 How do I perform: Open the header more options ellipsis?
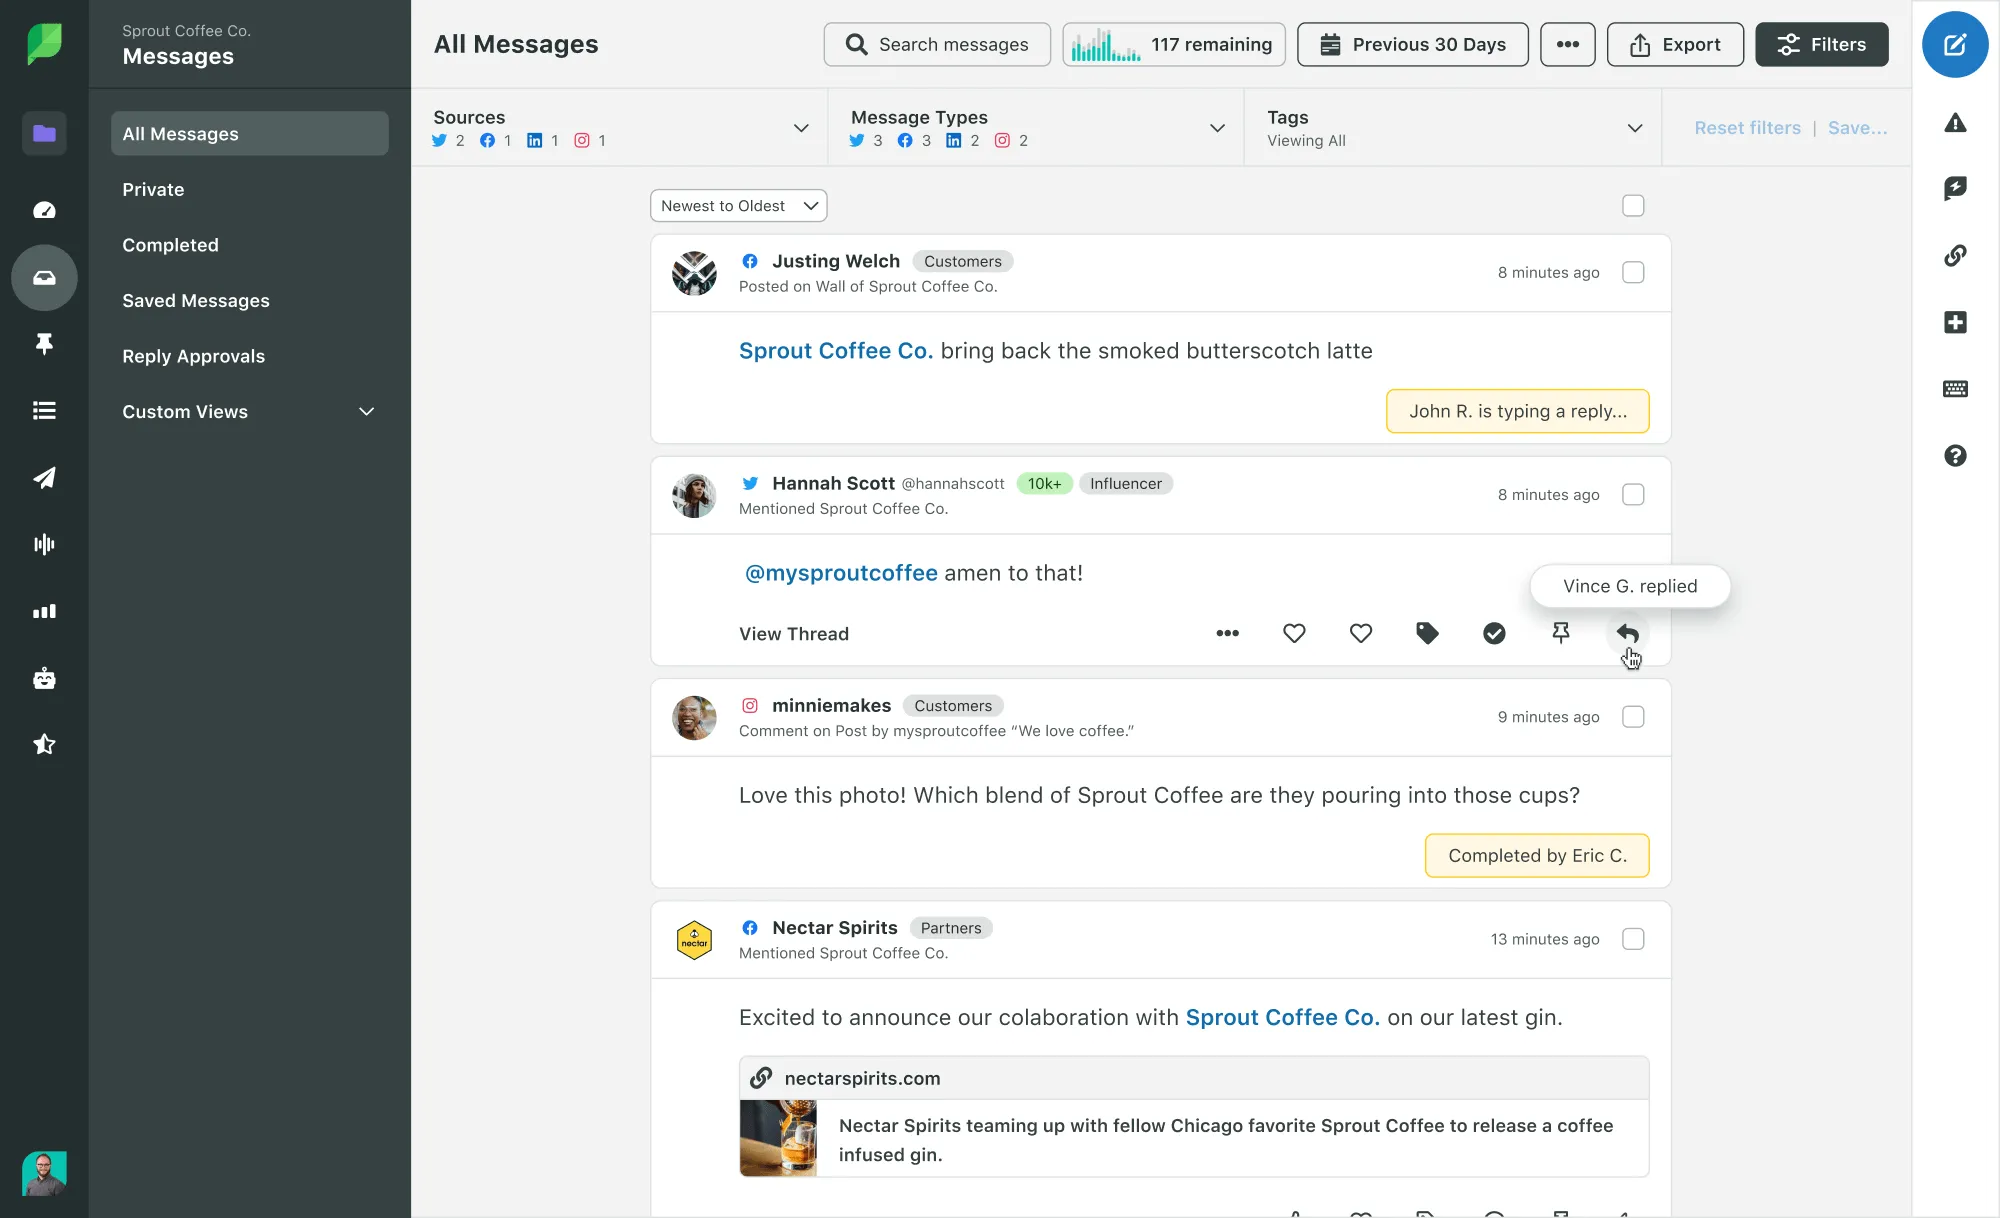[1567, 44]
